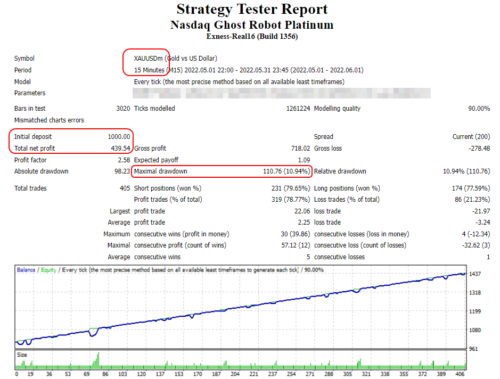500x379 pixels.
Task: Select the spread value 'Current (200)'
Action: (x=471, y=137)
